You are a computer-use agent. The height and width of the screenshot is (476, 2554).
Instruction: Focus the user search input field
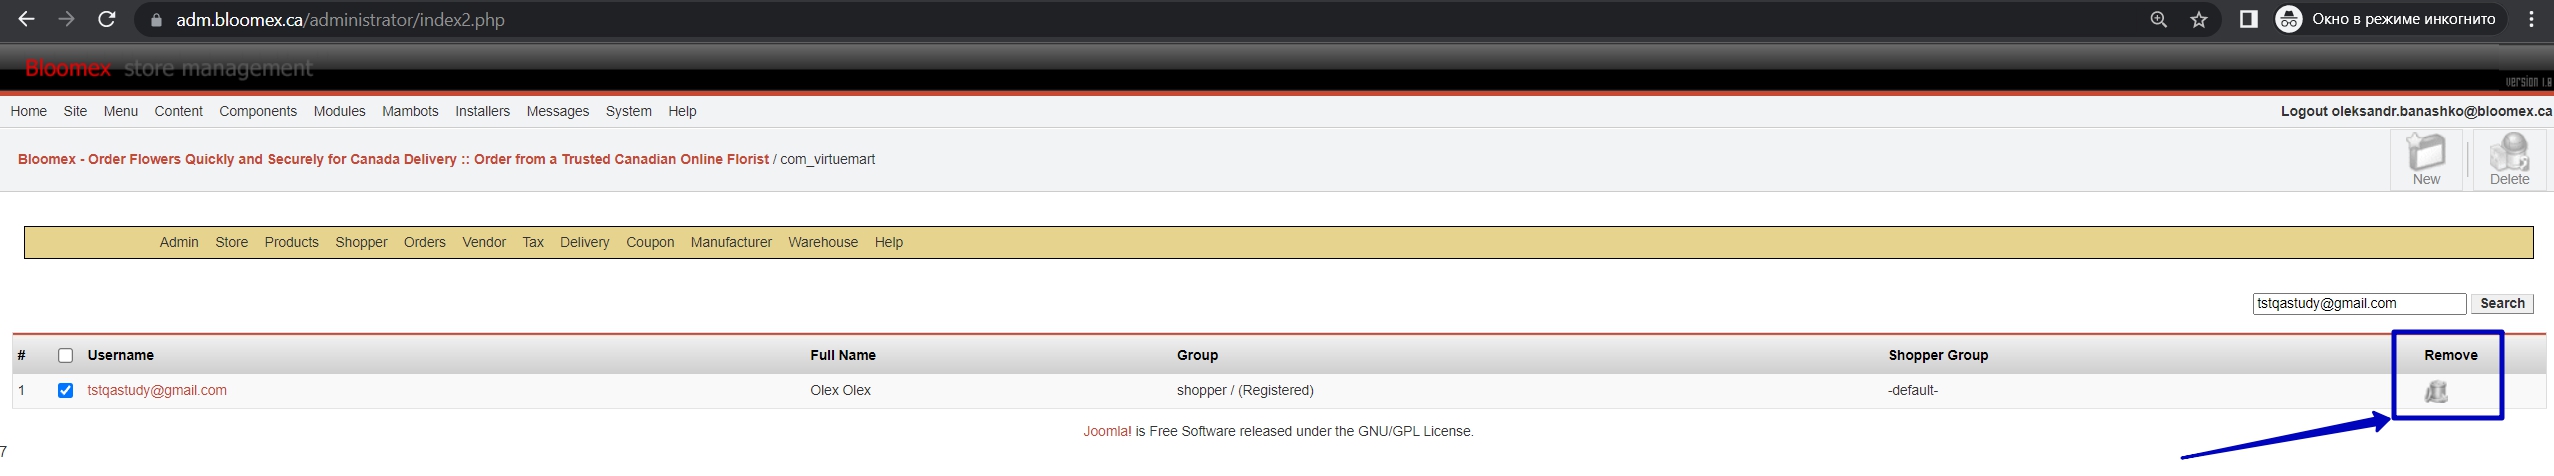tap(2359, 303)
